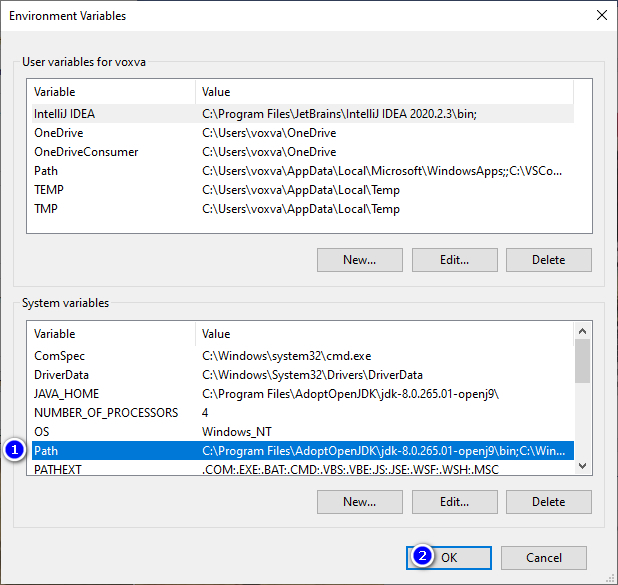Cancel the Environment Variables dialog
618x585 pixels.
click(x=543, y=558)
